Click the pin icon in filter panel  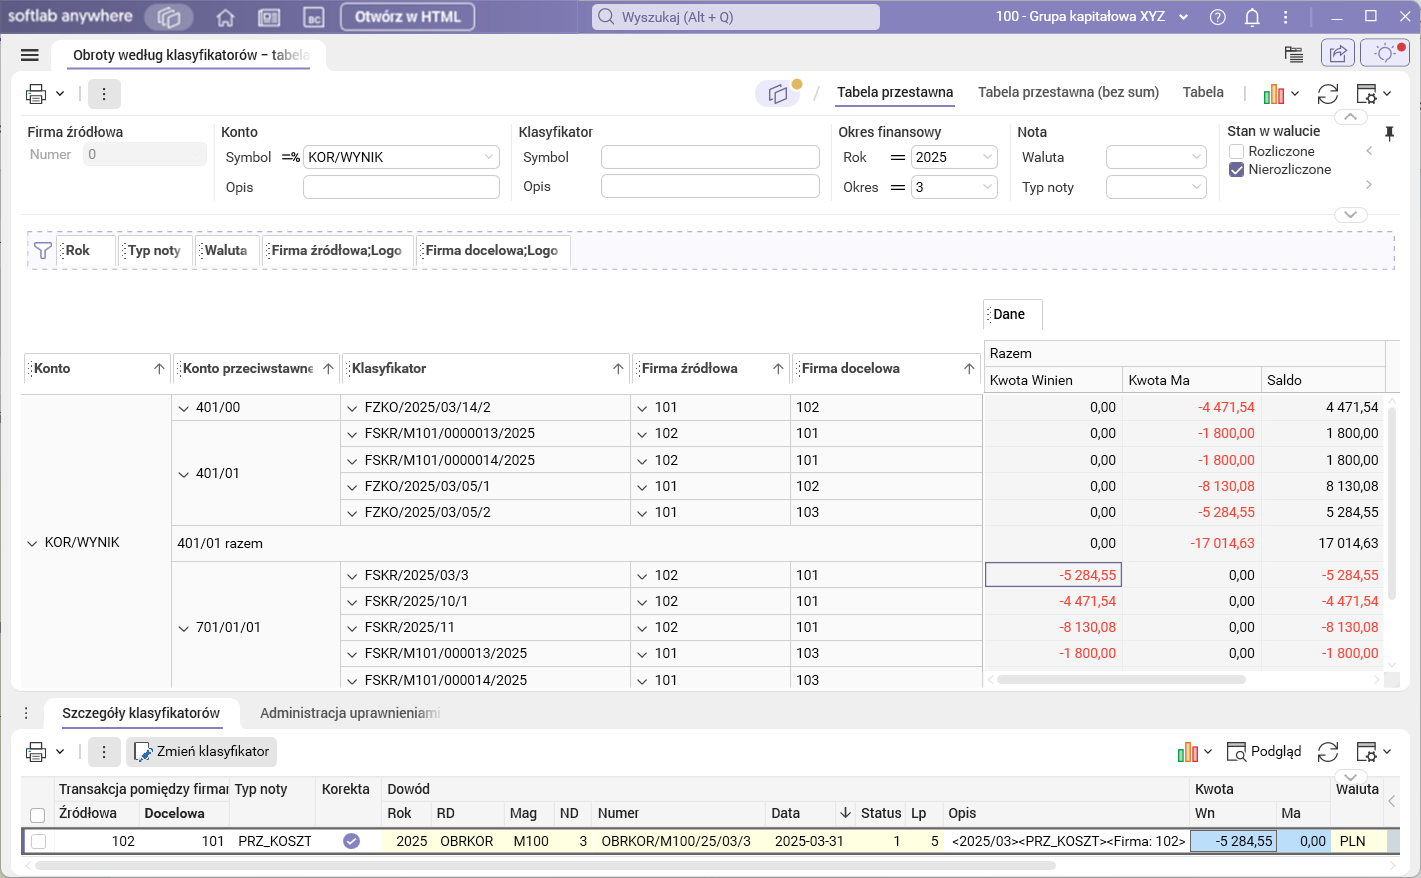[1389, 133]
